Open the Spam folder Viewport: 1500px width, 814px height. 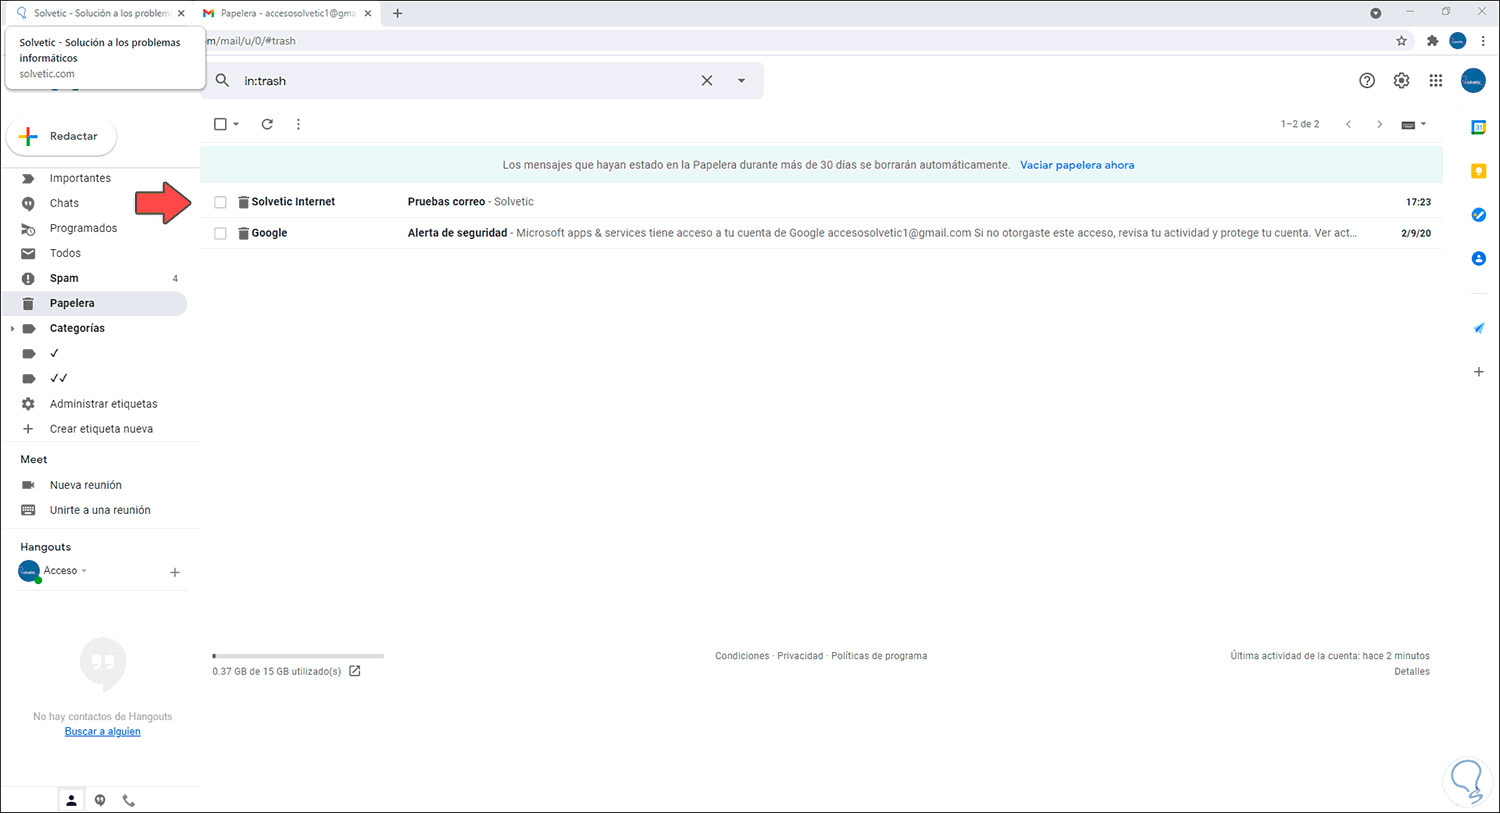[x=64, y=278]
